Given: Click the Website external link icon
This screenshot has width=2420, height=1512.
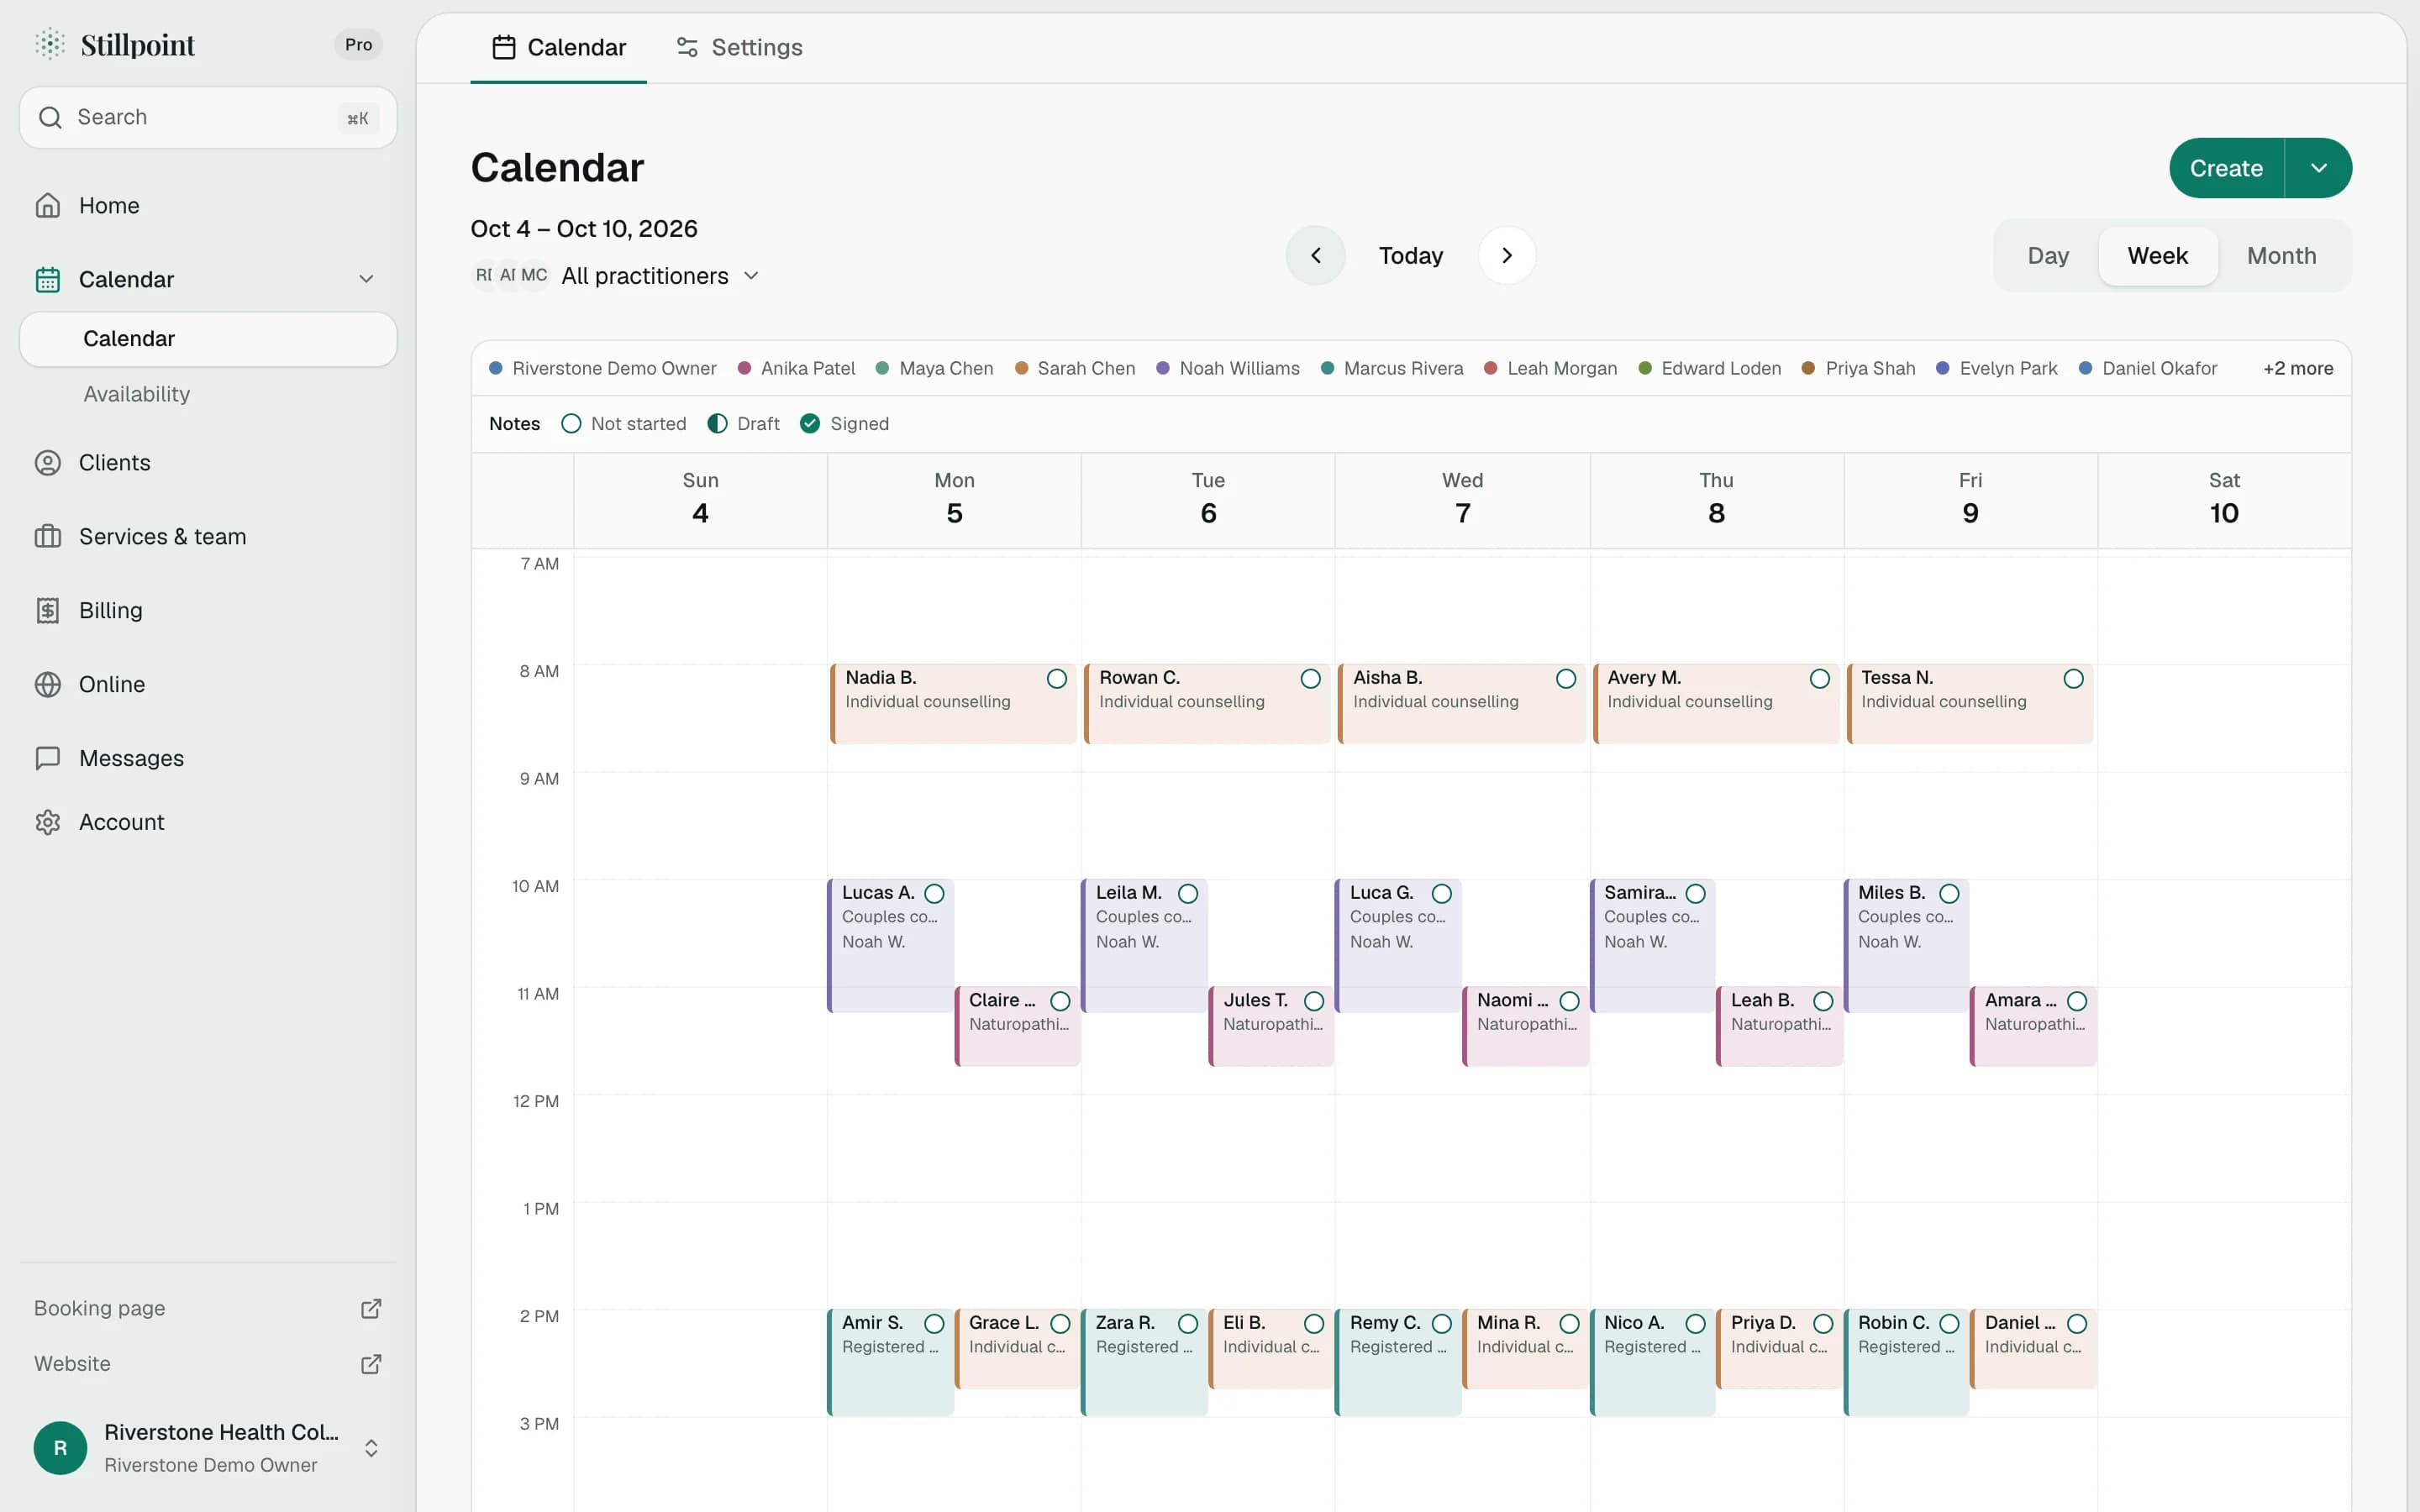Looking at the screenshot, I should (371, 1363).
